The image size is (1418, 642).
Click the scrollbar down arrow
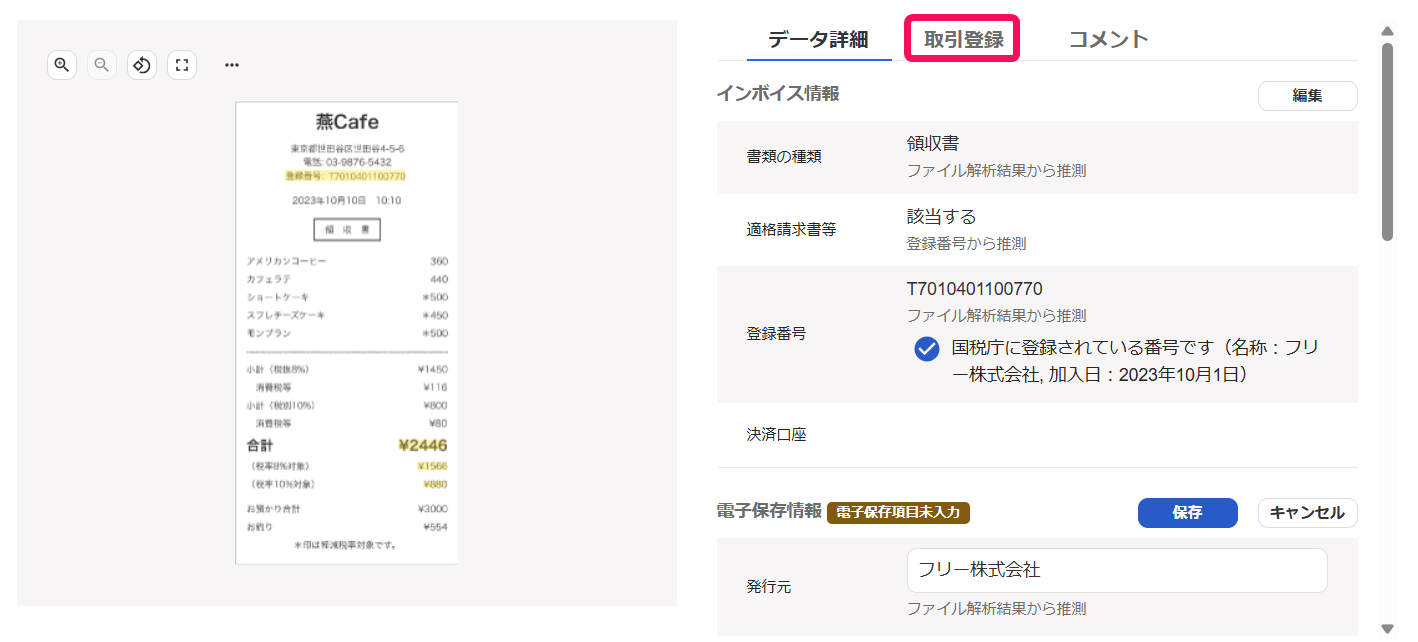(x=1387, y=629)
